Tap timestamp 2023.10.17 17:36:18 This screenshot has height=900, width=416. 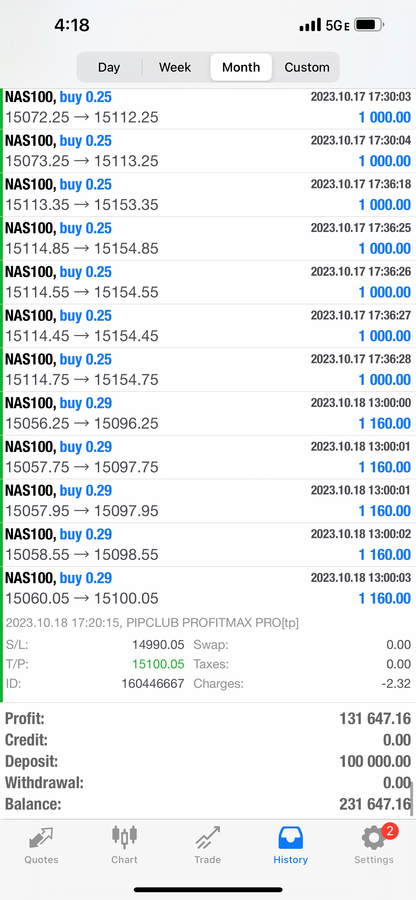pos(361,184)
